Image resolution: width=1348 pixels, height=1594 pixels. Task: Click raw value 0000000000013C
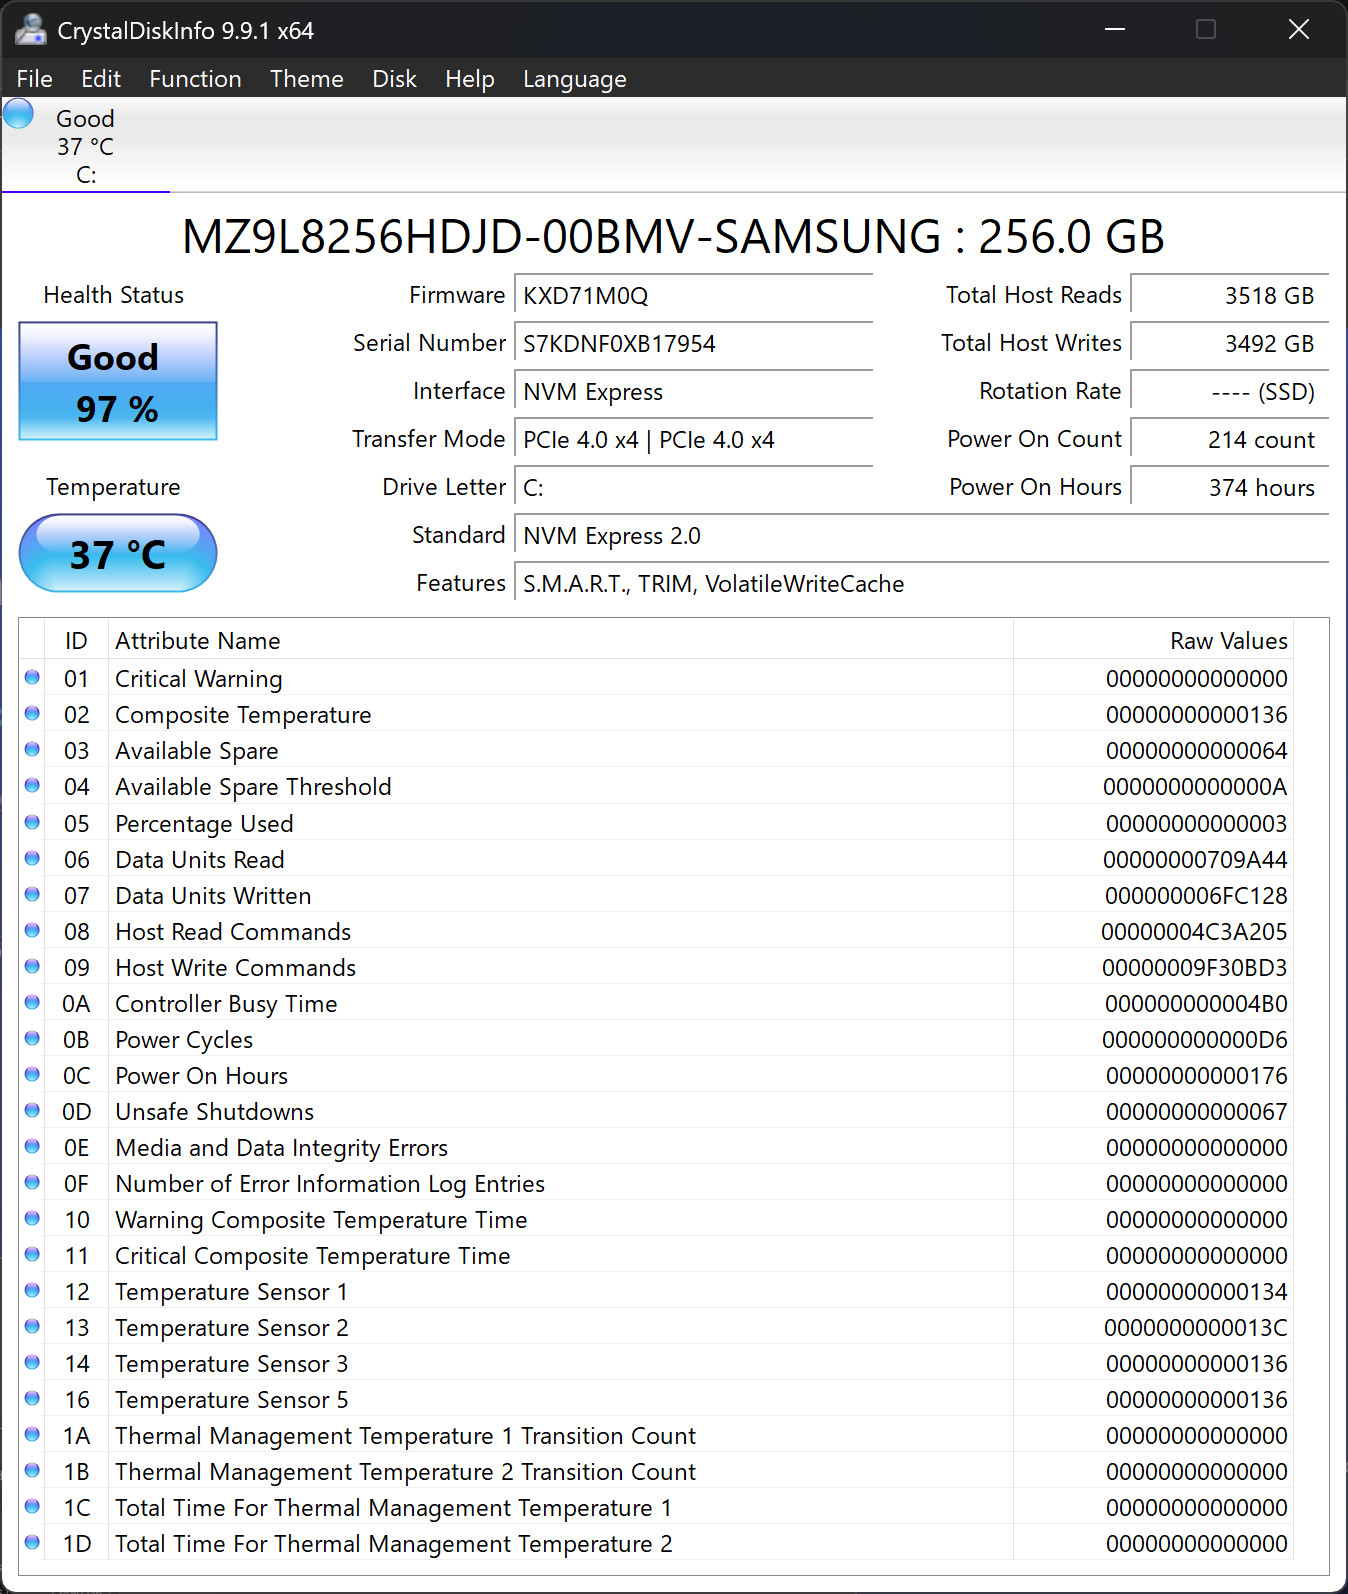(x=1196, y=1328)
